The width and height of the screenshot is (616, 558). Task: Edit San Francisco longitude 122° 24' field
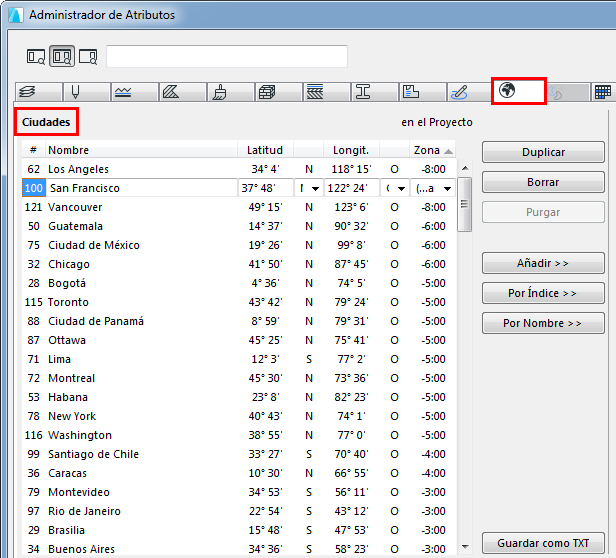click(352, 188)
